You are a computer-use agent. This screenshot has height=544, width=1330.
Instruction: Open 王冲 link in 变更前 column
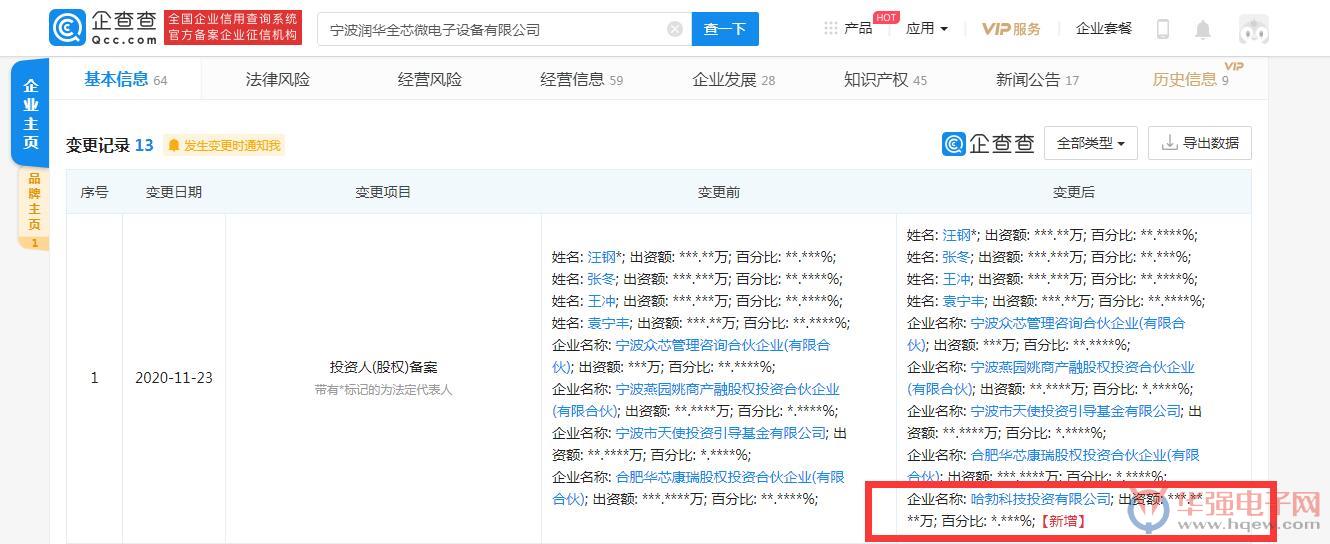[601, 301]
